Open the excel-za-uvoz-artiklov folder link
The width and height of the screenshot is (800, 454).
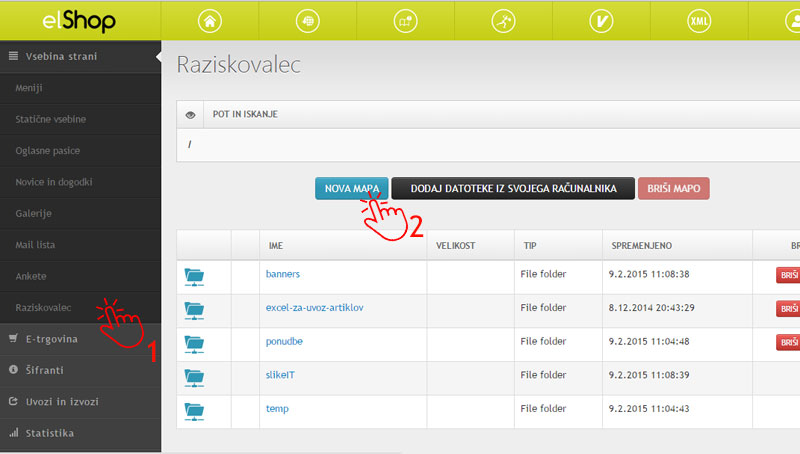315,308
